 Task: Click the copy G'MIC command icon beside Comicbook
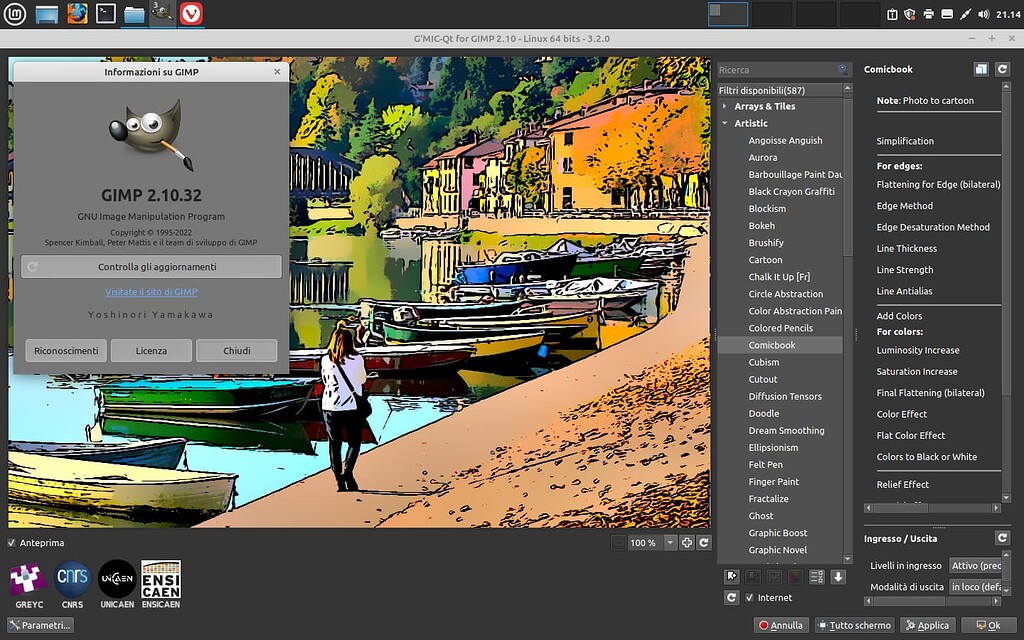click(981, 68)
